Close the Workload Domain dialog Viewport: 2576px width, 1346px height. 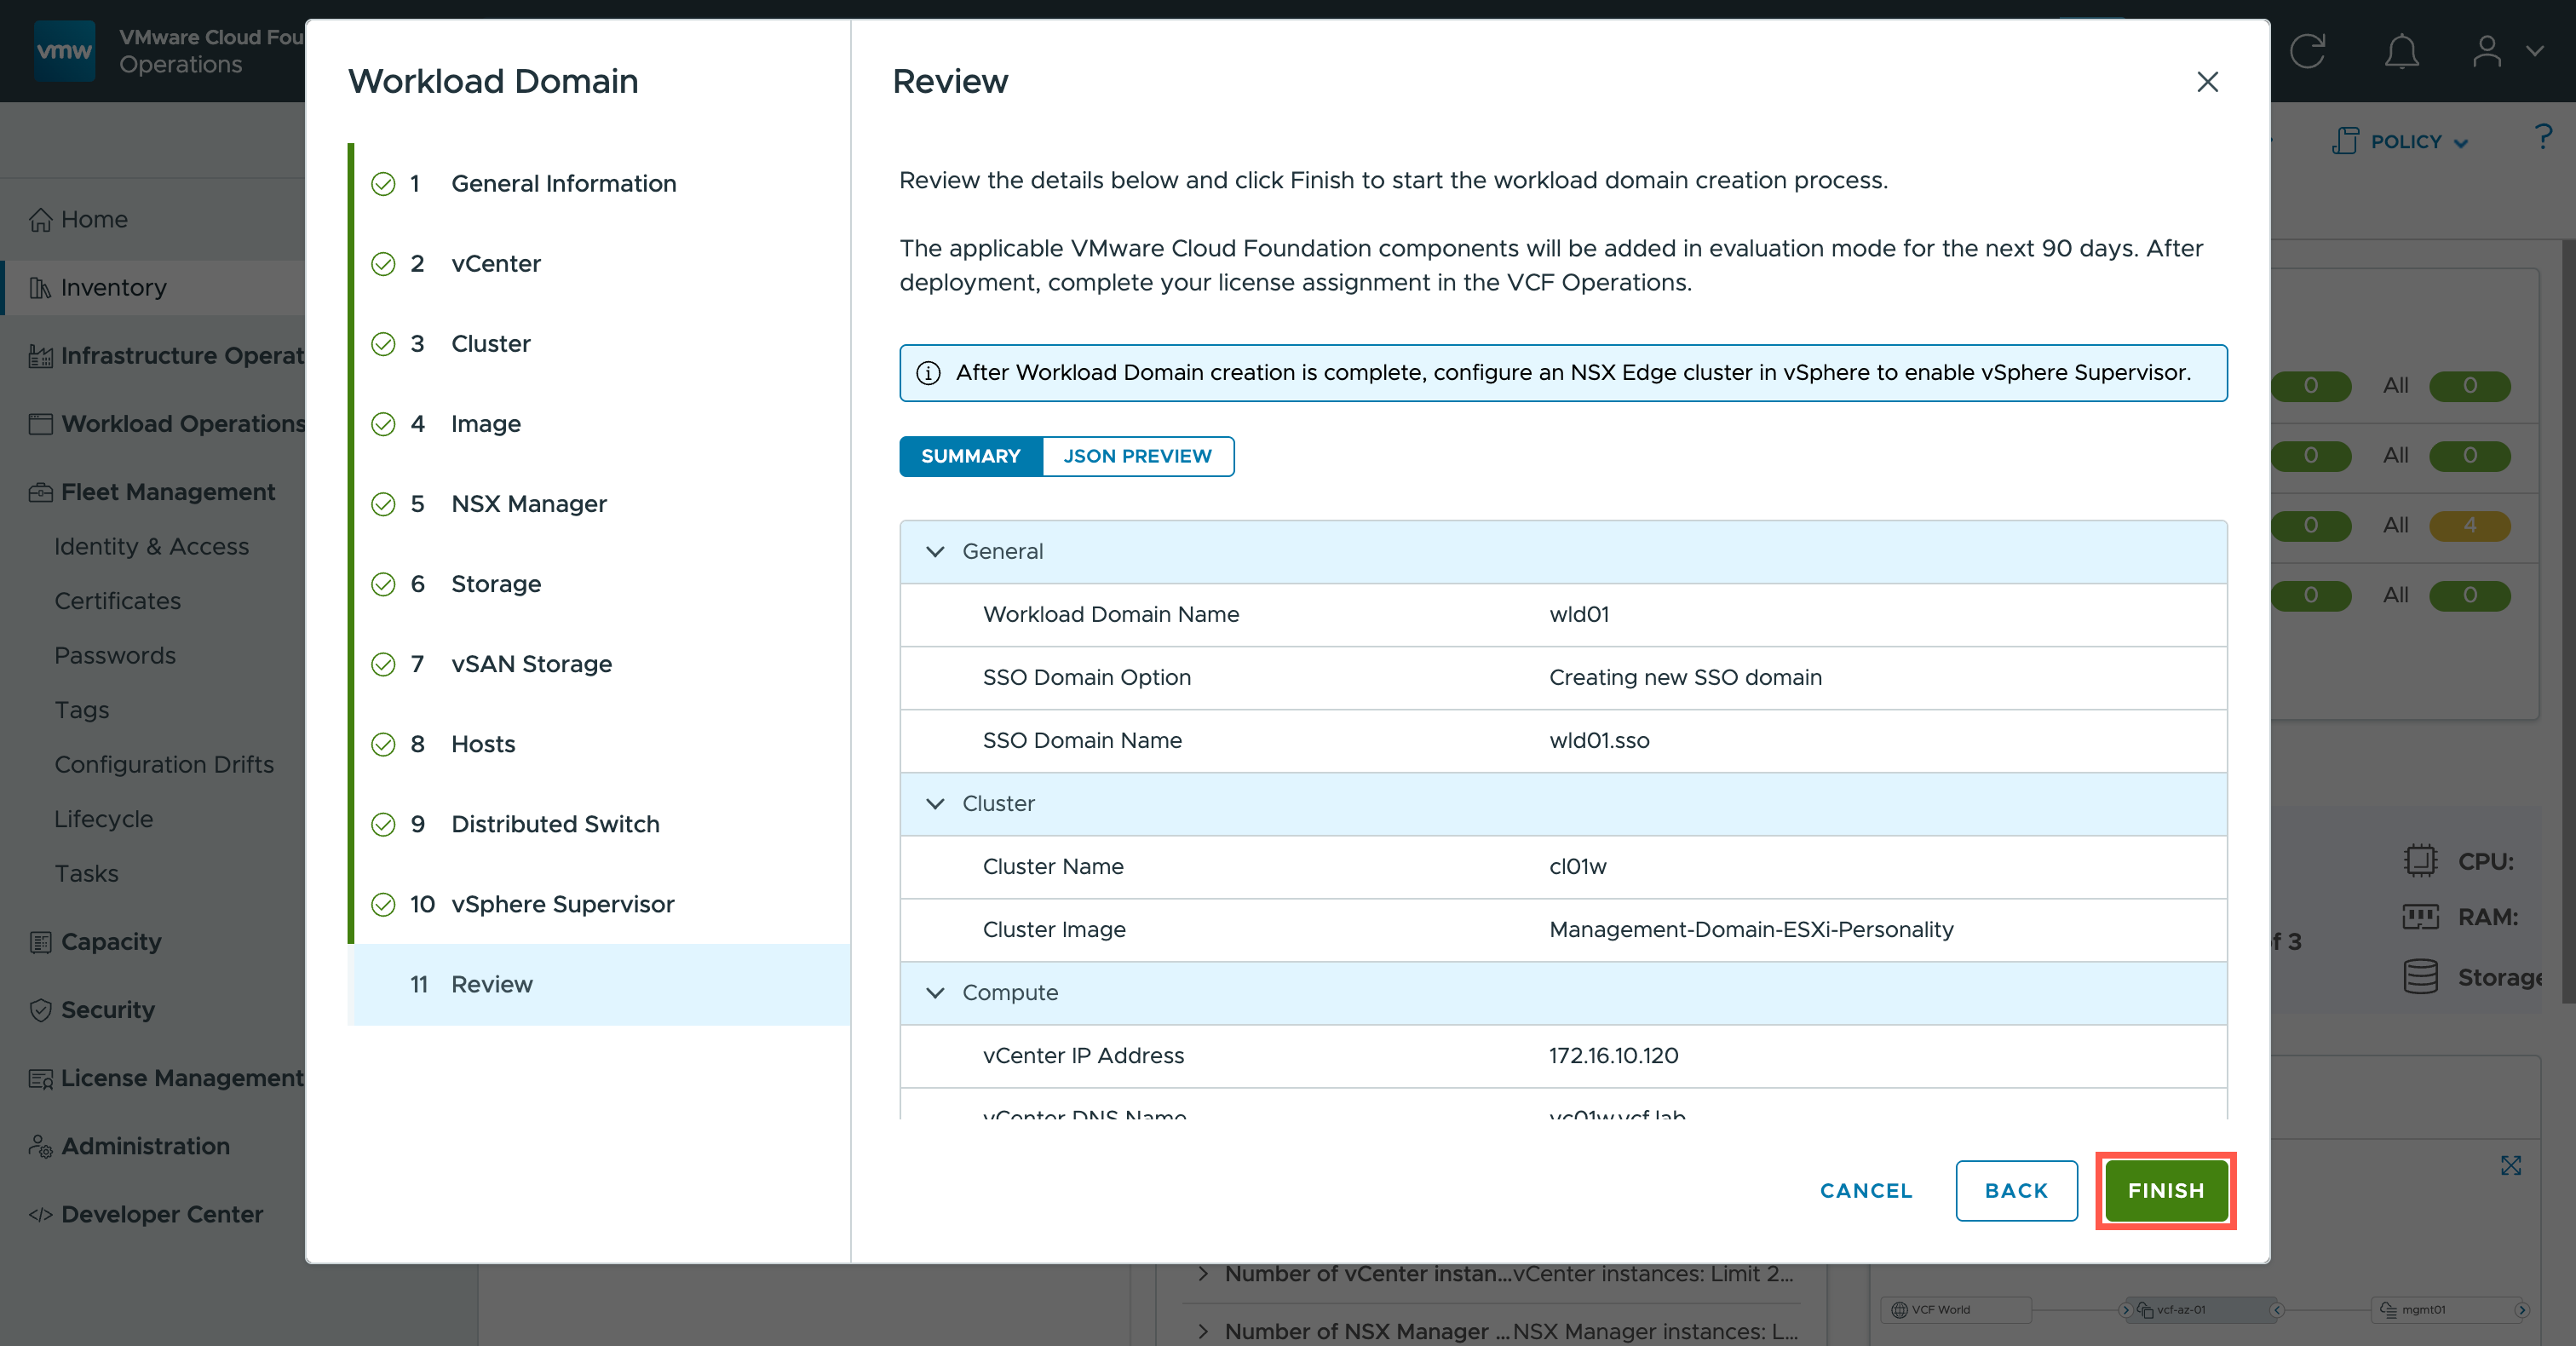[2207, 82]
